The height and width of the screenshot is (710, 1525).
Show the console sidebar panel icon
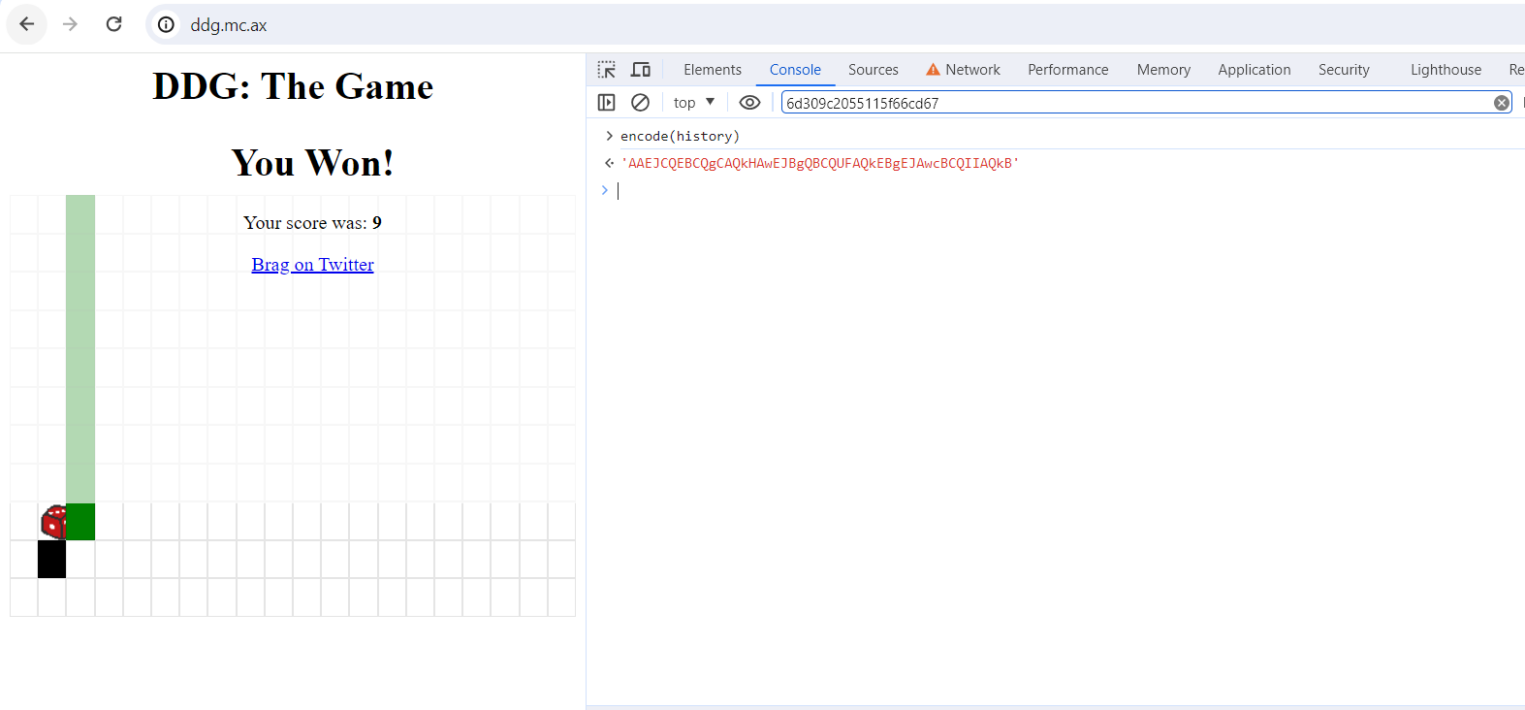[x=606, y=102]
